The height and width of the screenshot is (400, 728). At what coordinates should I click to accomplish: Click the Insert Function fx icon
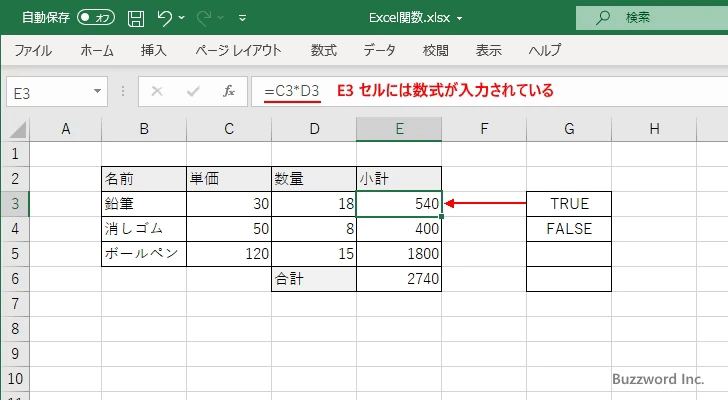point(228,91)
